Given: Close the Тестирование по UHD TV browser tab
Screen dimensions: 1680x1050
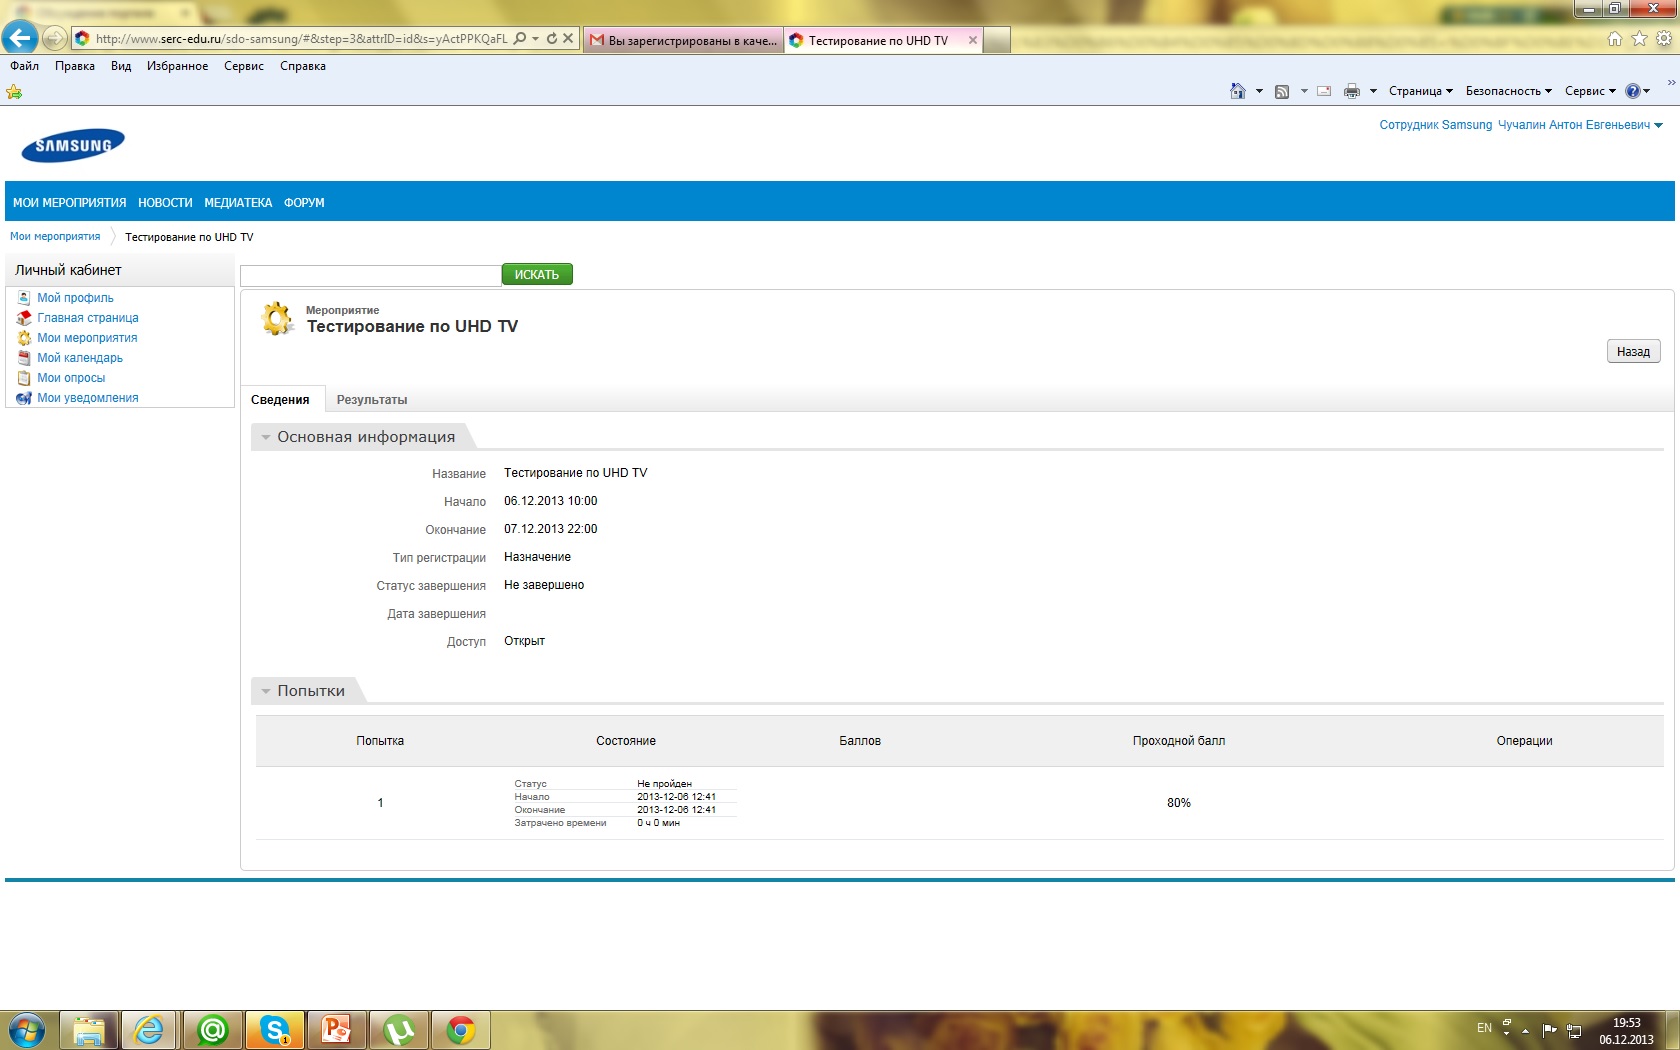Looking at the screenshot, I should pyautogui.click(x=973, y=40).
